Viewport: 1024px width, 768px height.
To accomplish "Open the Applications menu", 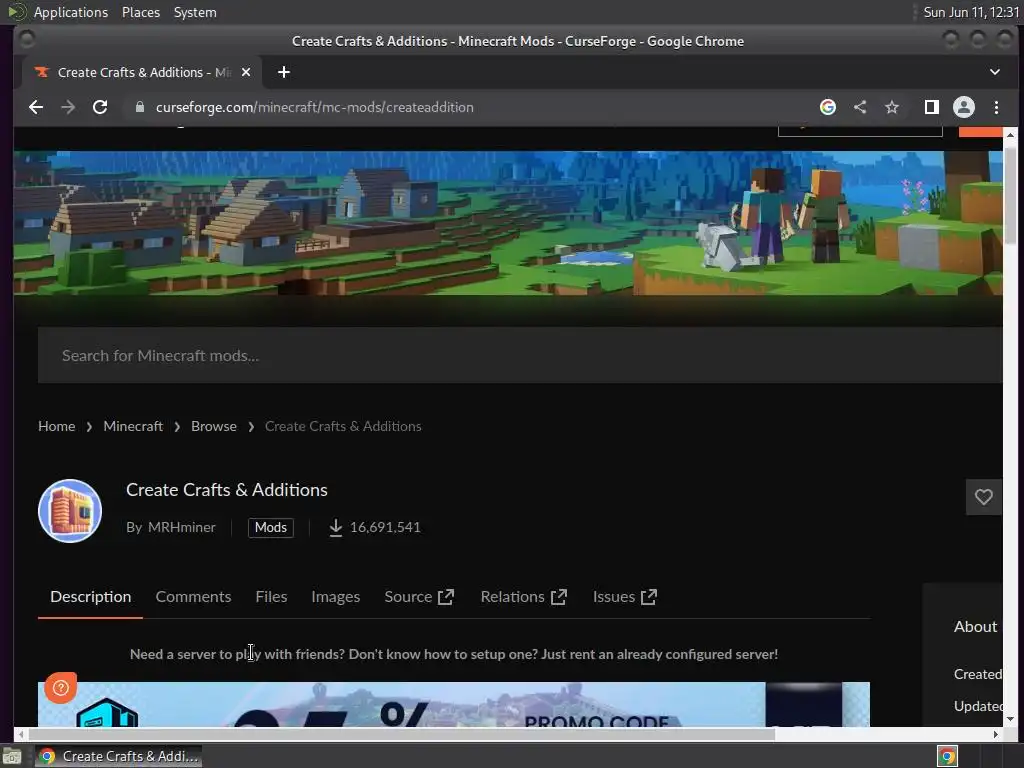I will (x=71, y=12).
